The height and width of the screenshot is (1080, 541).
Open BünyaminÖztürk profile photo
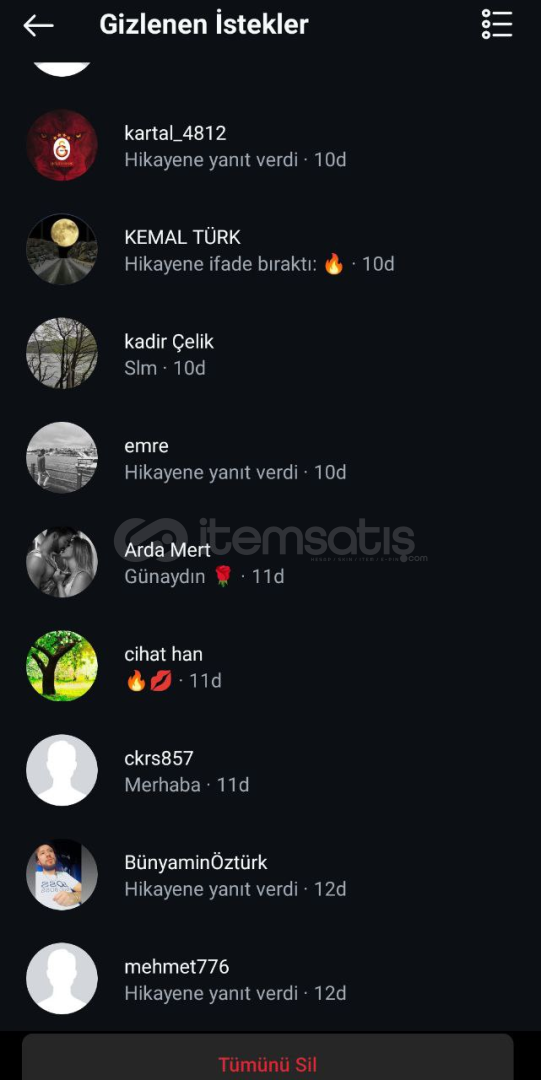coord(62,874)
